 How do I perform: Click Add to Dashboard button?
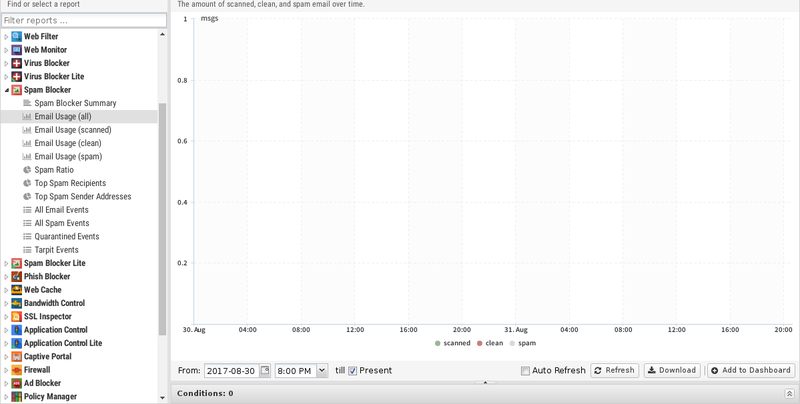point(751,370)
